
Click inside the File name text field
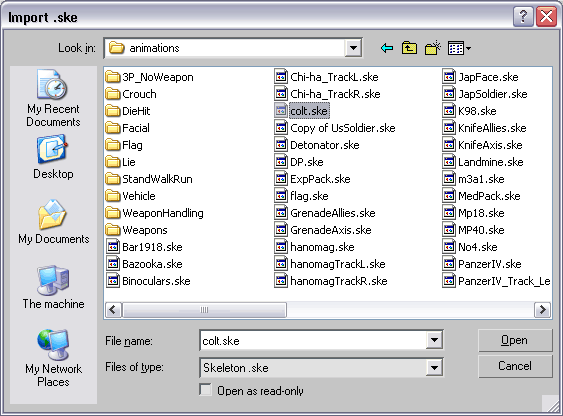[313, 340]
